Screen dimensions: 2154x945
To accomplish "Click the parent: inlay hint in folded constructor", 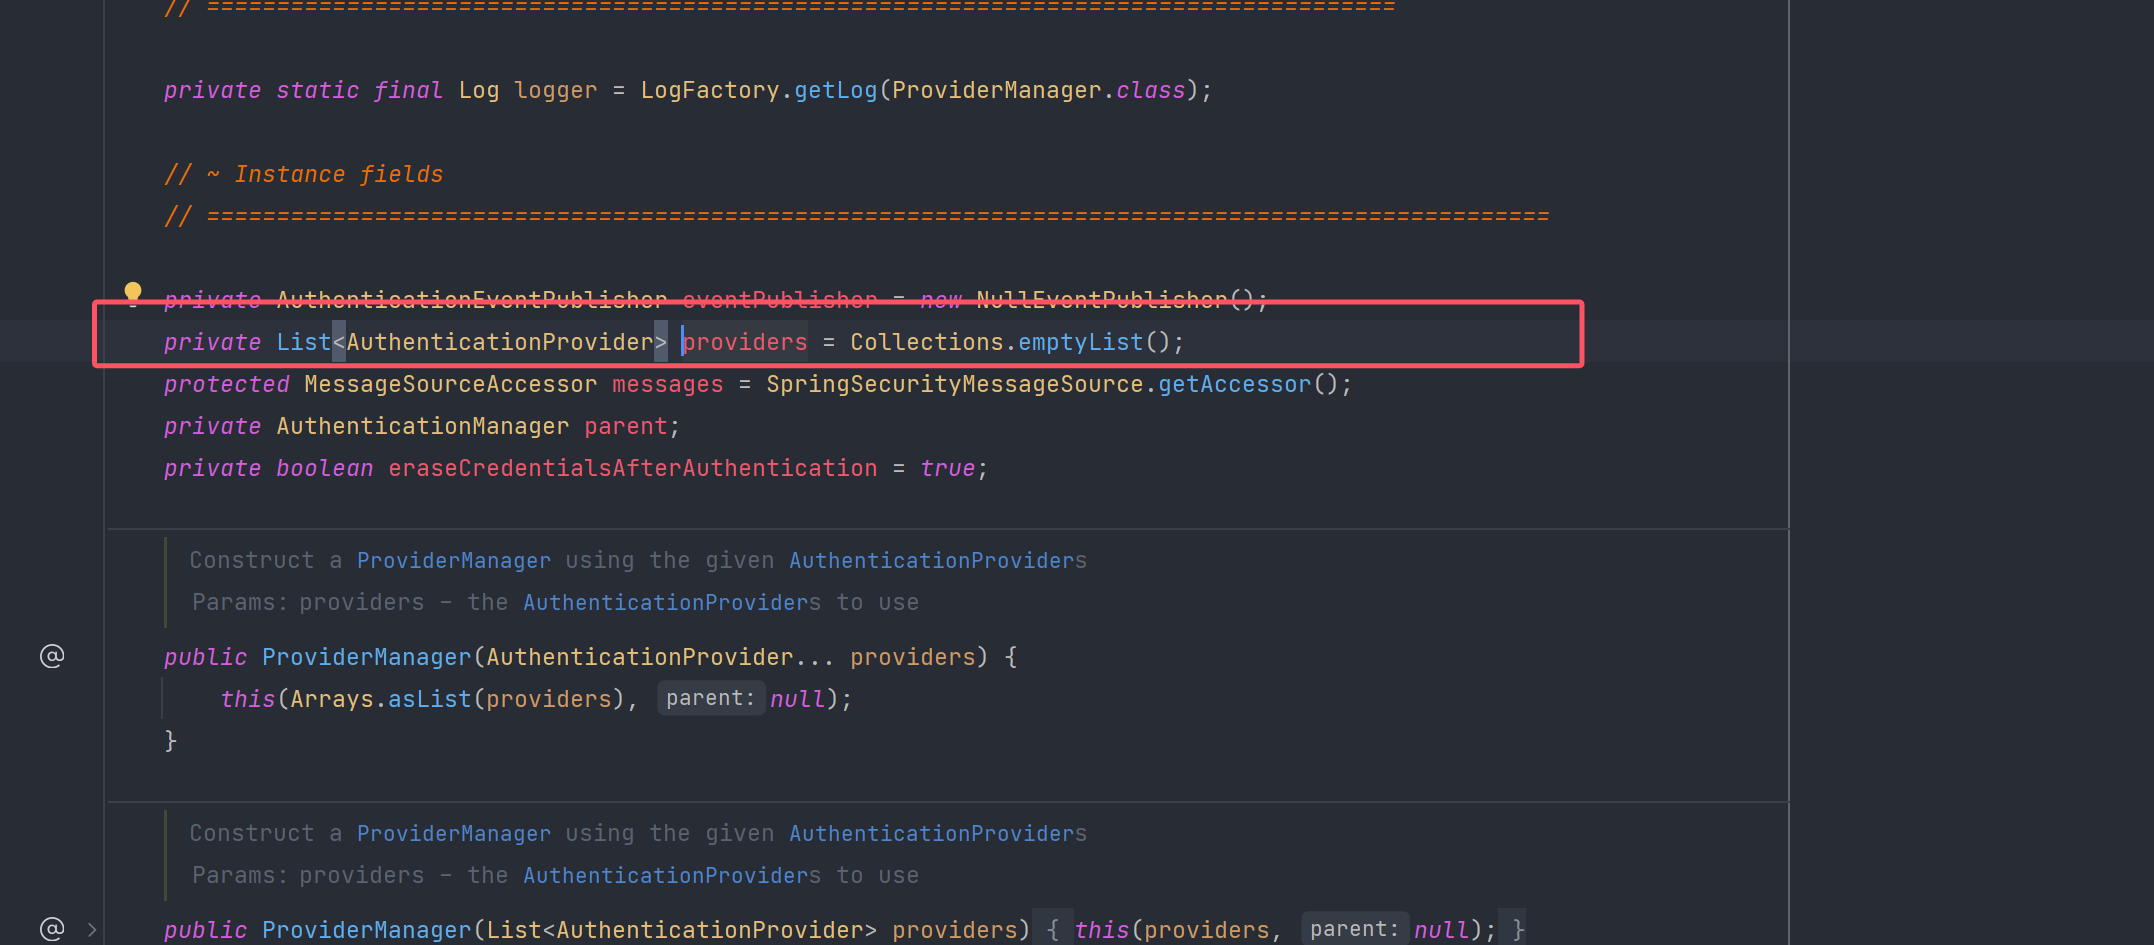I will click(x=1355, y=929).
